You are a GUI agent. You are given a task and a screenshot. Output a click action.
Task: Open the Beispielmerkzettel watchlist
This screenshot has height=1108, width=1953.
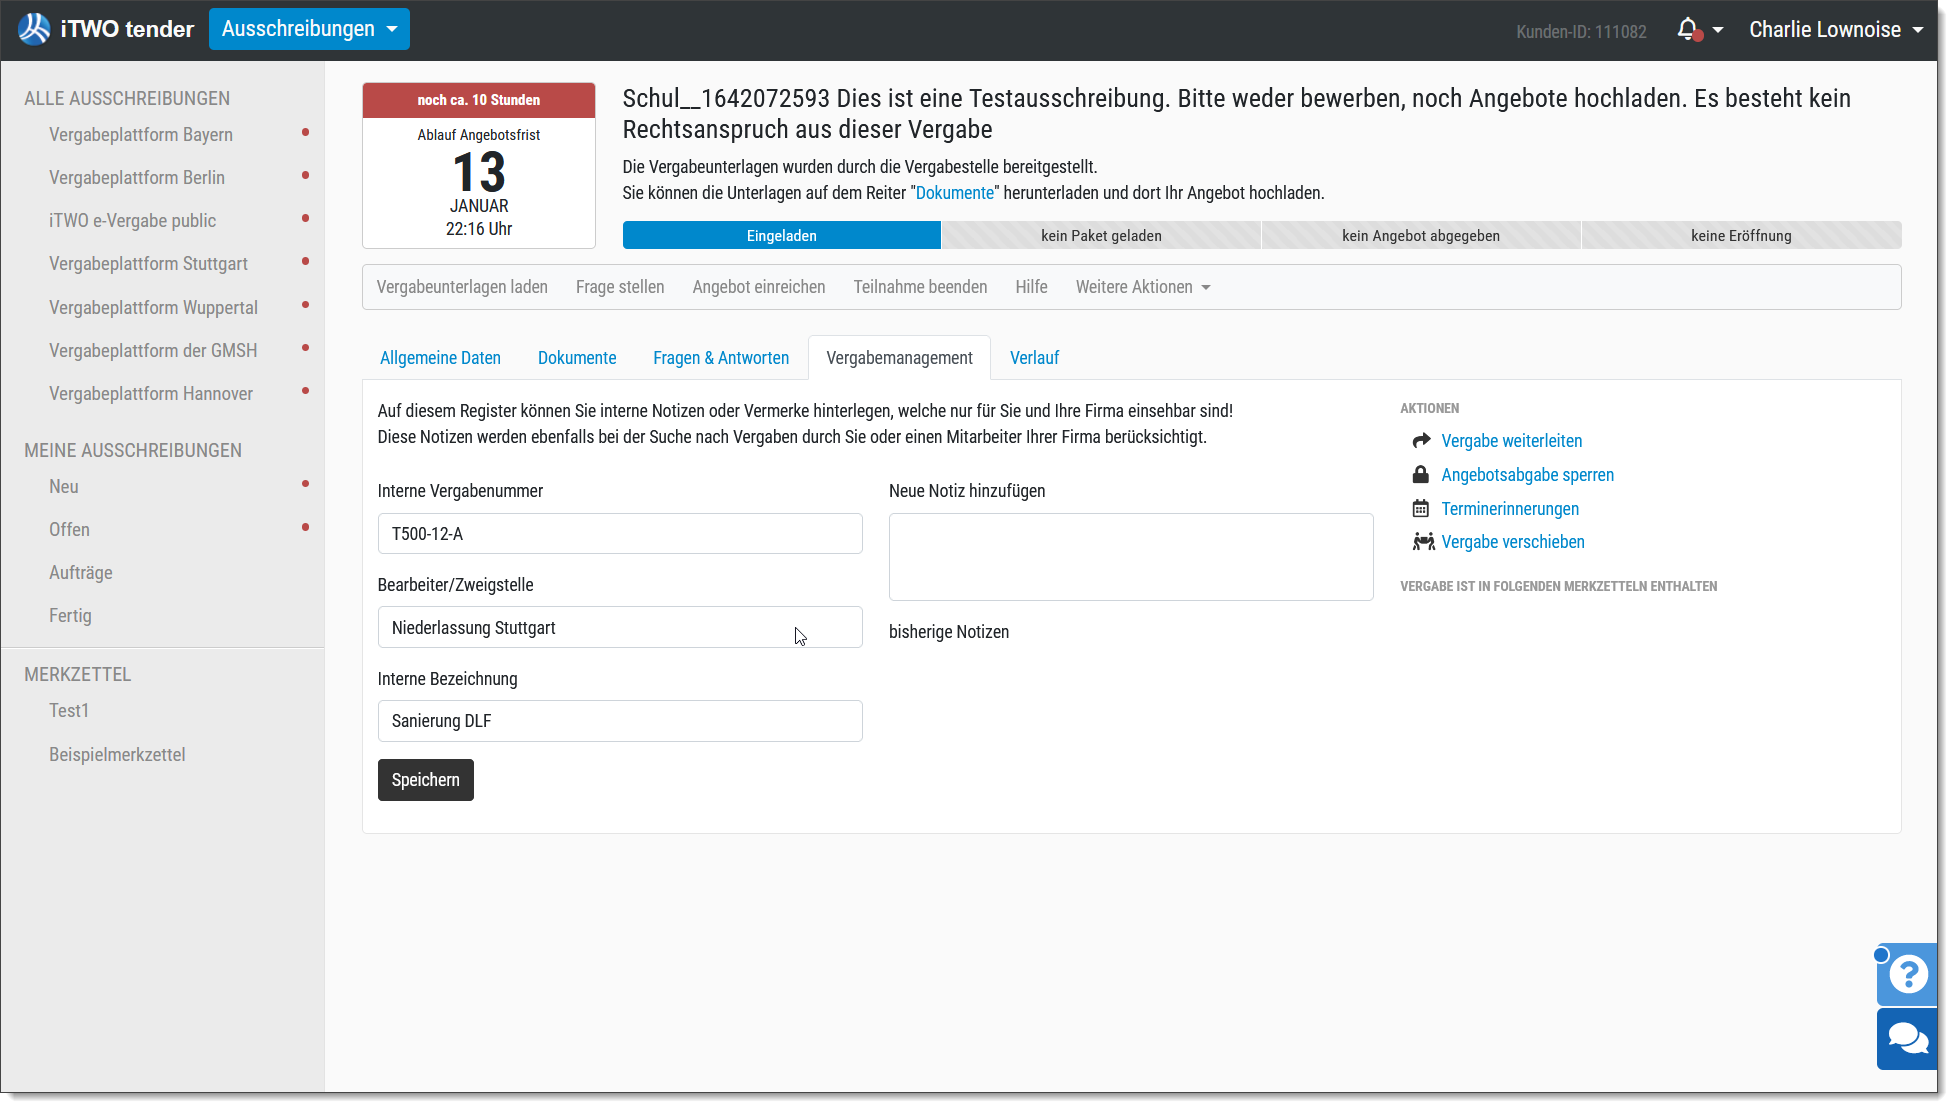click(117, 755)
